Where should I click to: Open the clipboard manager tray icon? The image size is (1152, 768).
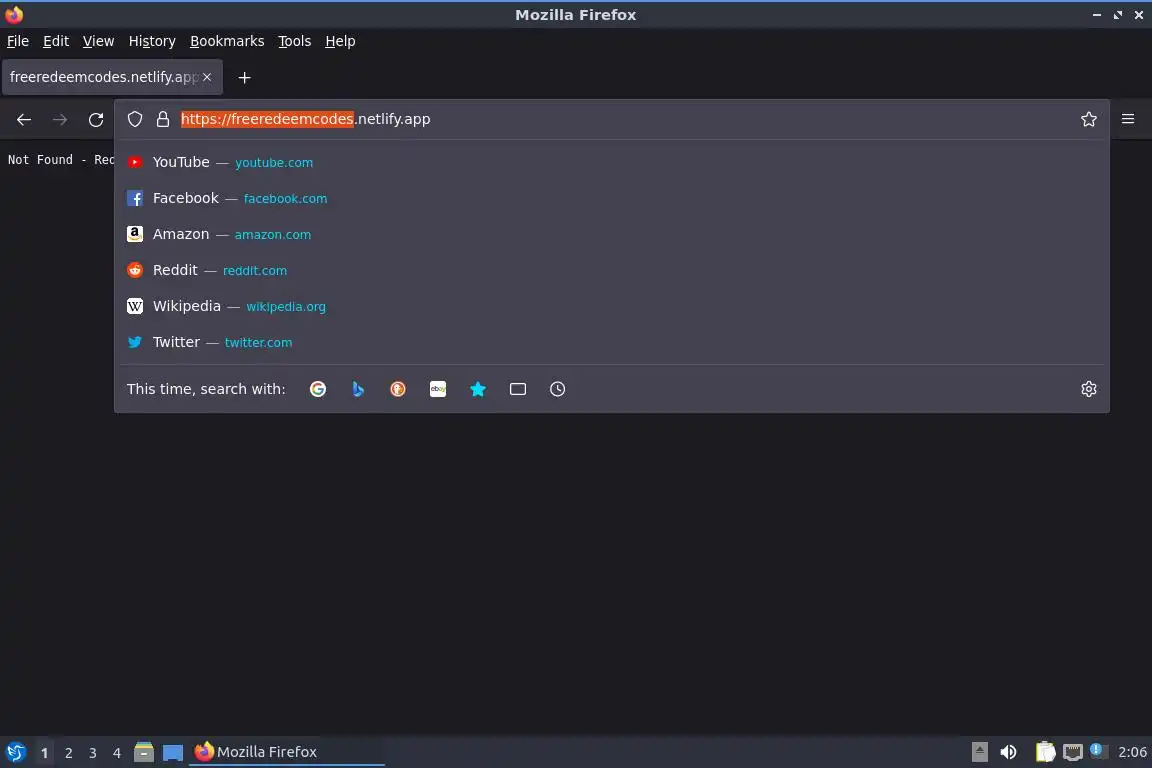pyautogui.click(x=1045, y=752)
